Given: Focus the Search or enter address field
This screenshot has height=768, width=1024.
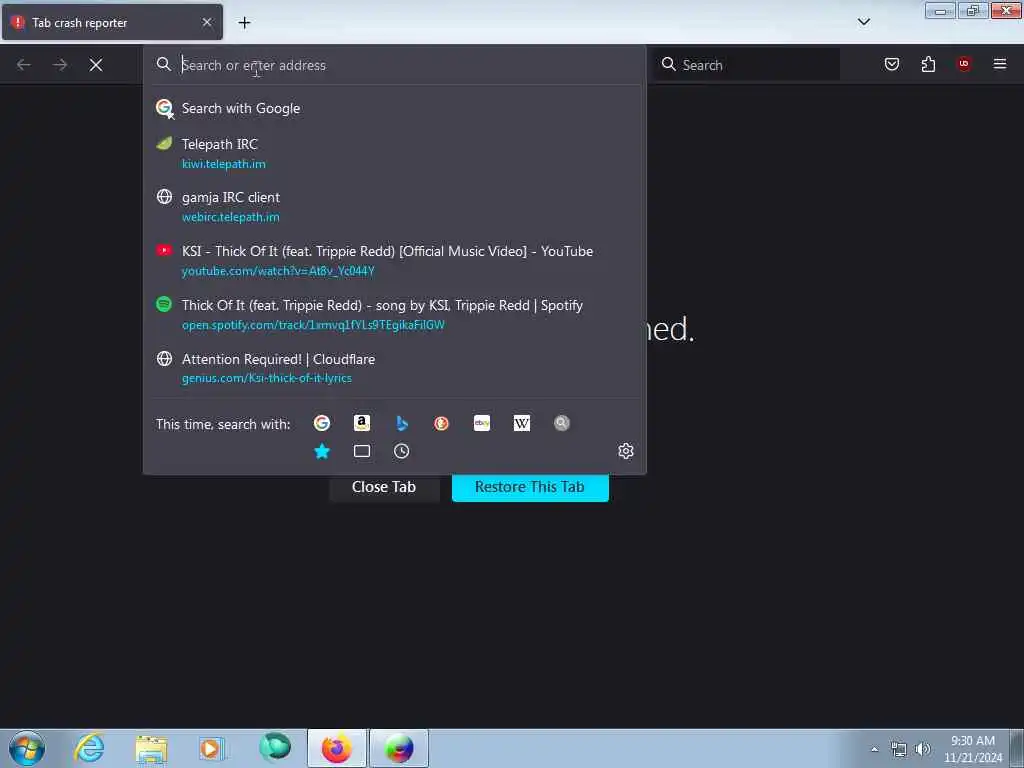Looking at the screenshot, I should [394, 65].
